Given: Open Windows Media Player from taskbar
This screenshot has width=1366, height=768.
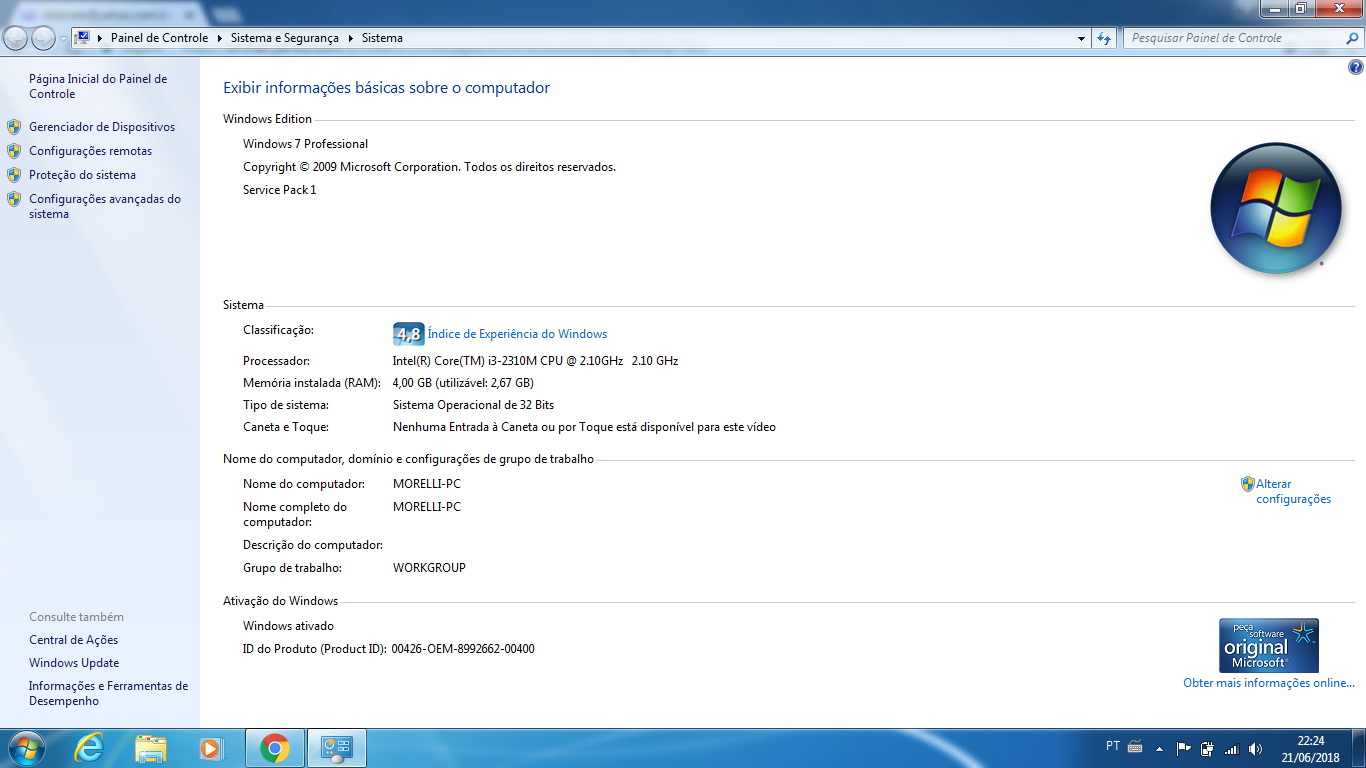Looking at the screenshot, I should [x=211, y=748].
